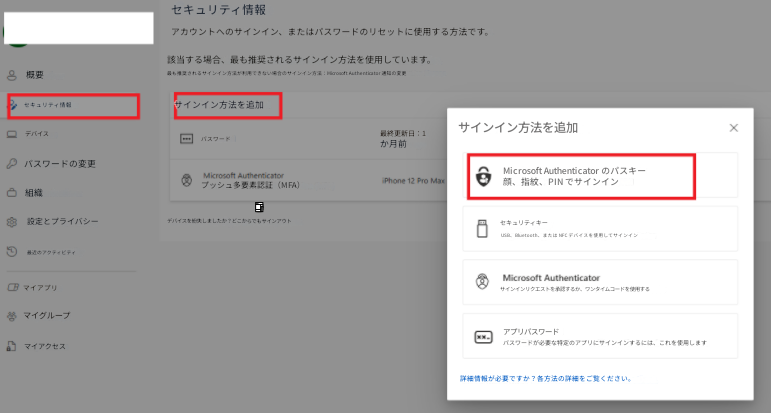This screenshot has width=771, height=413.
Task: Click サインイン方法を追加 on the main page
Action: coord(219,105)
